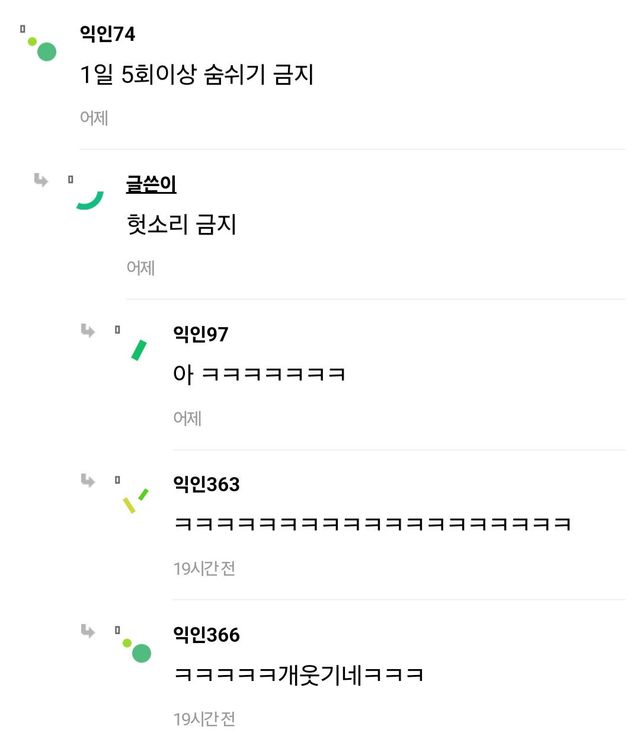Click reply arrow beside 익인363 comment
Image resolution: width=640 pixels, height=748 pixels.
88,480
